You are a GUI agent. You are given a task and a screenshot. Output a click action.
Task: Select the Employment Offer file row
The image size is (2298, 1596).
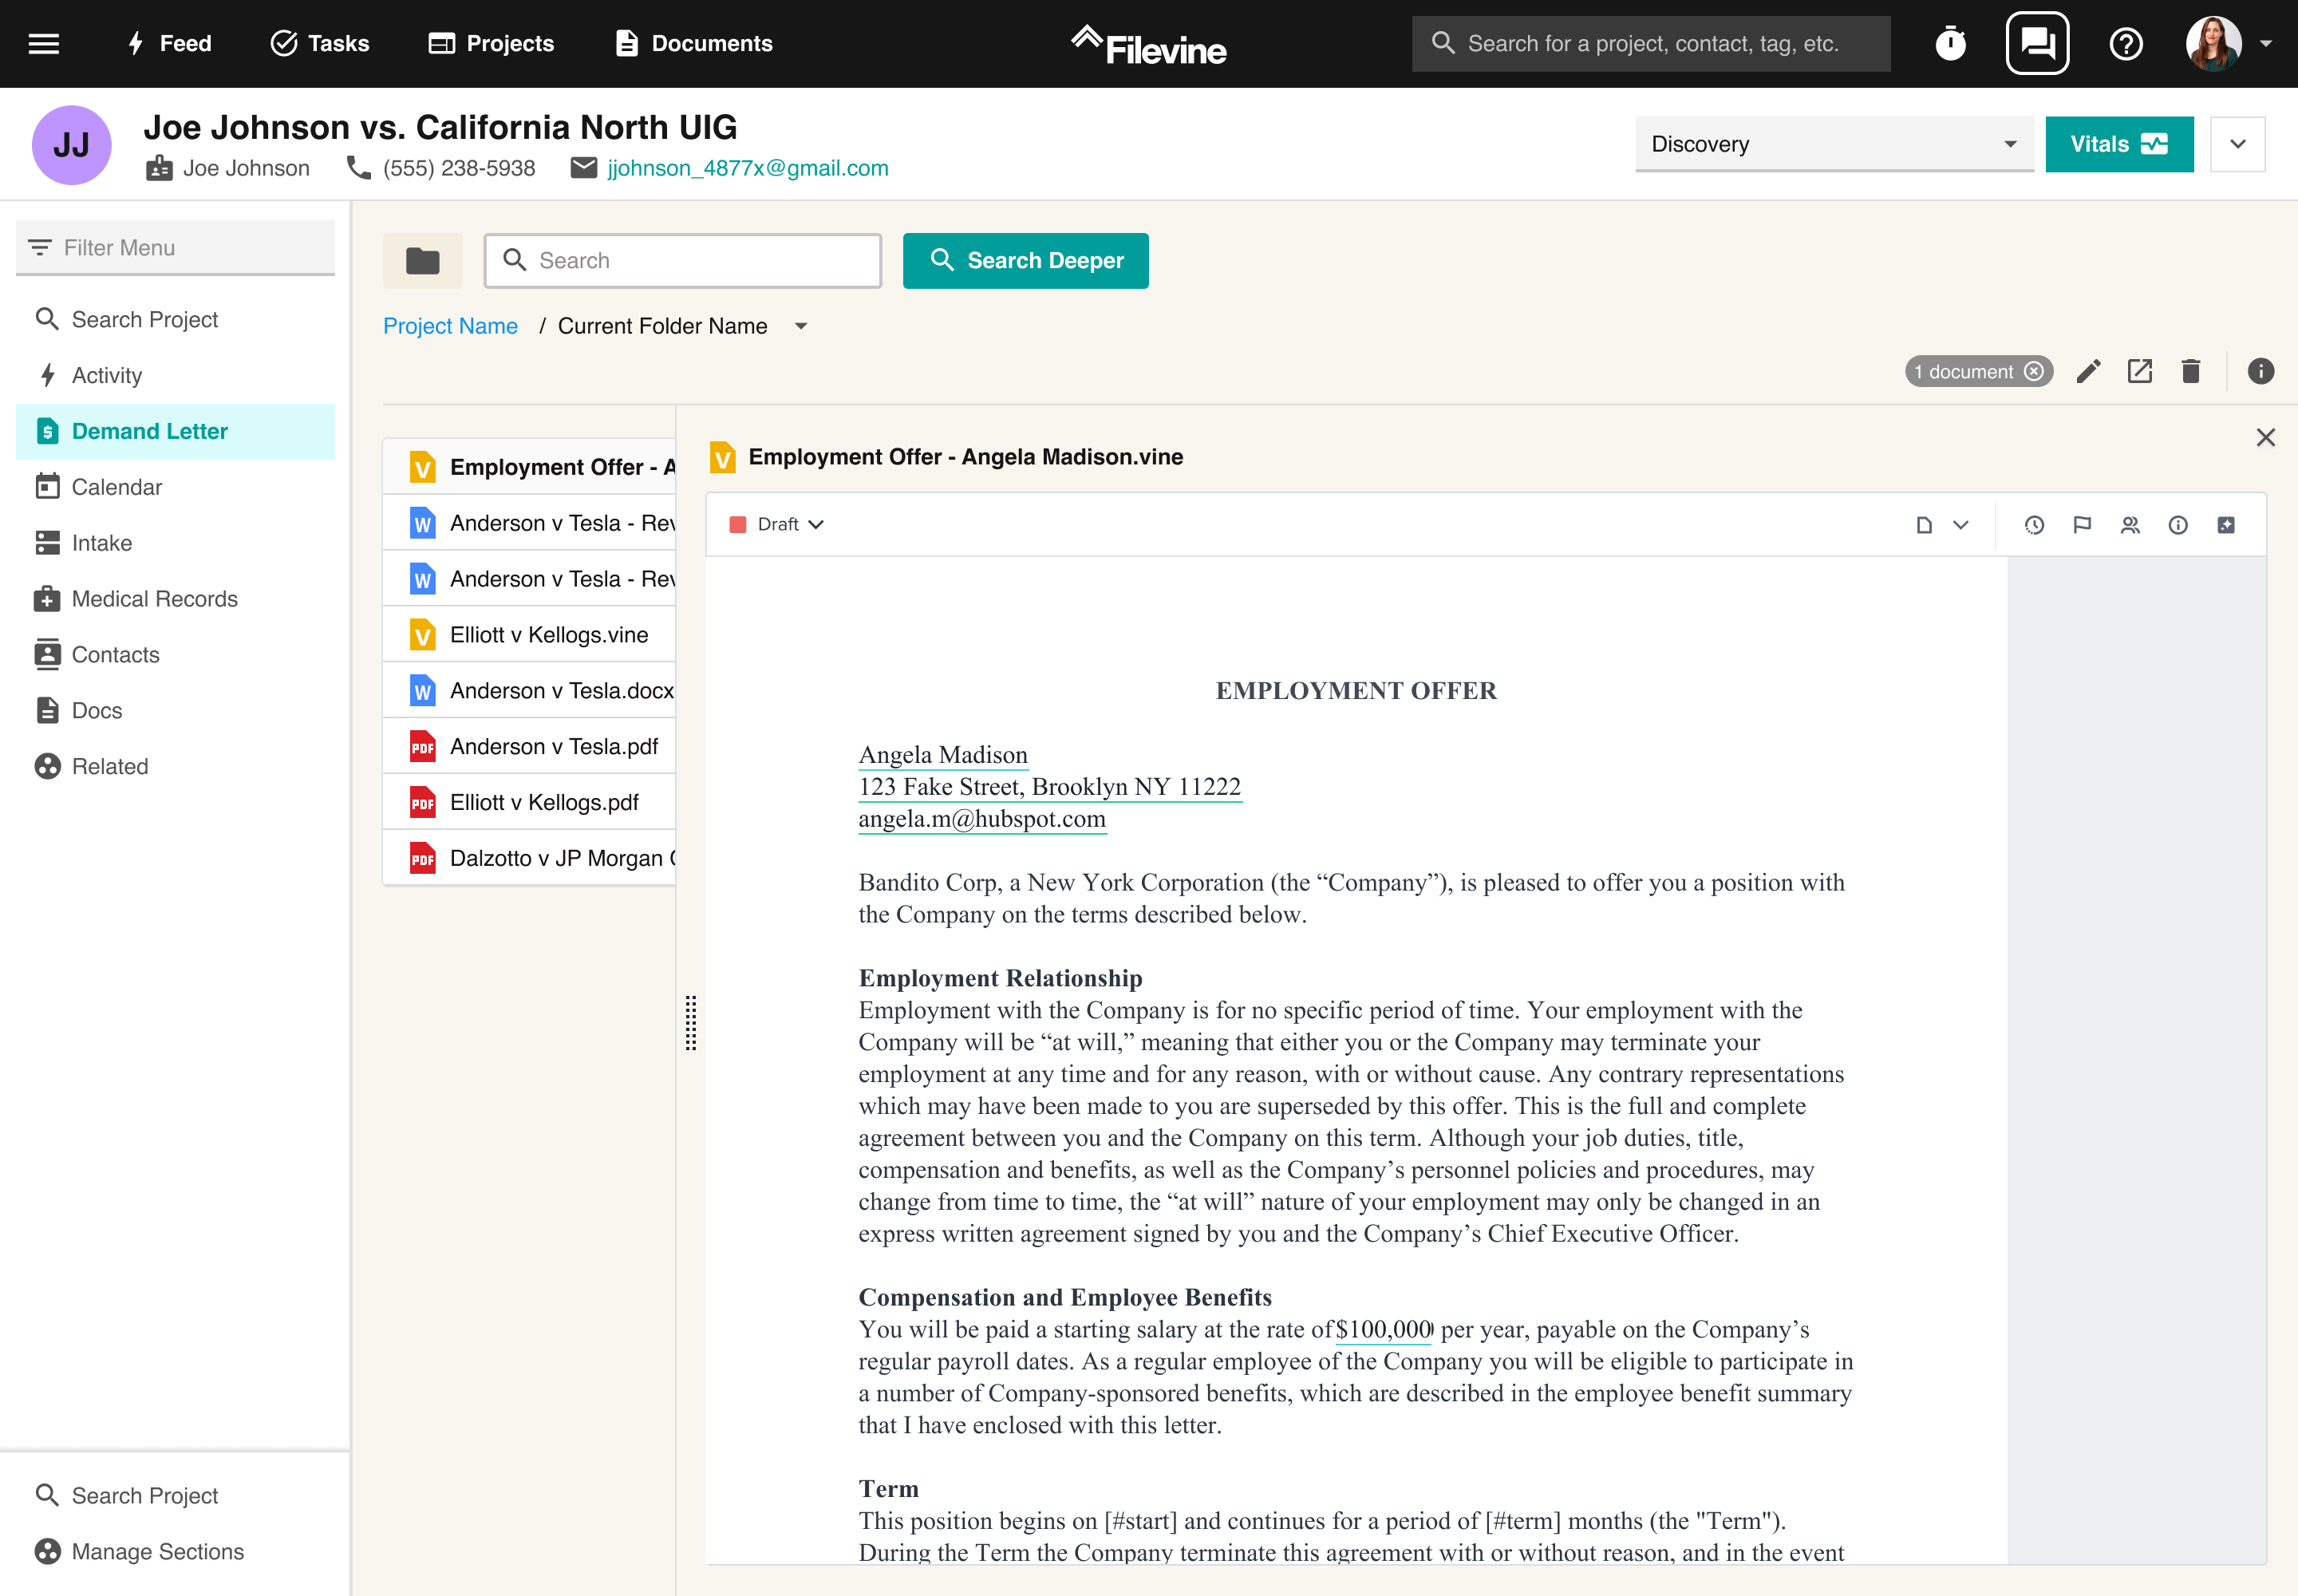click(529, 467)
